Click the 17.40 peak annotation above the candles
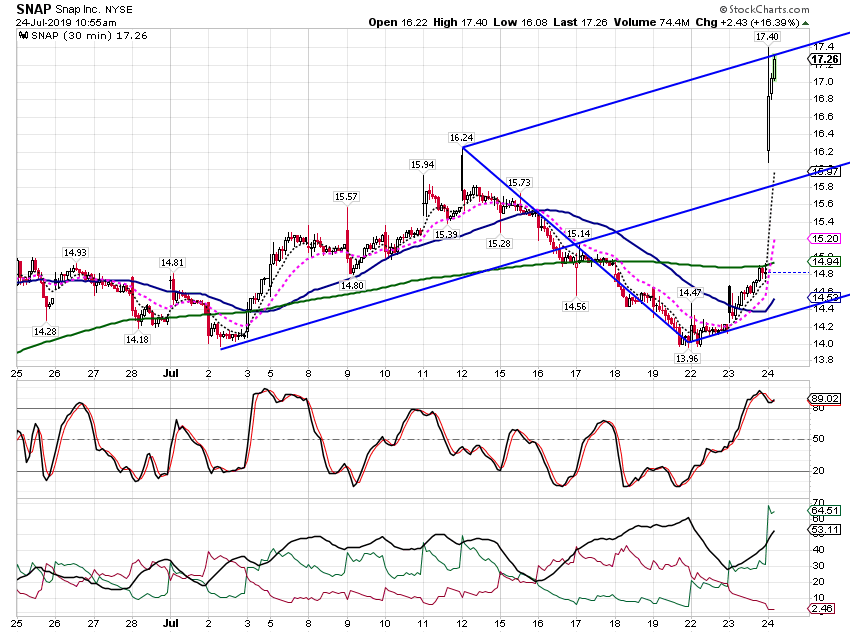The image size is (850, 633). (767, 37)
